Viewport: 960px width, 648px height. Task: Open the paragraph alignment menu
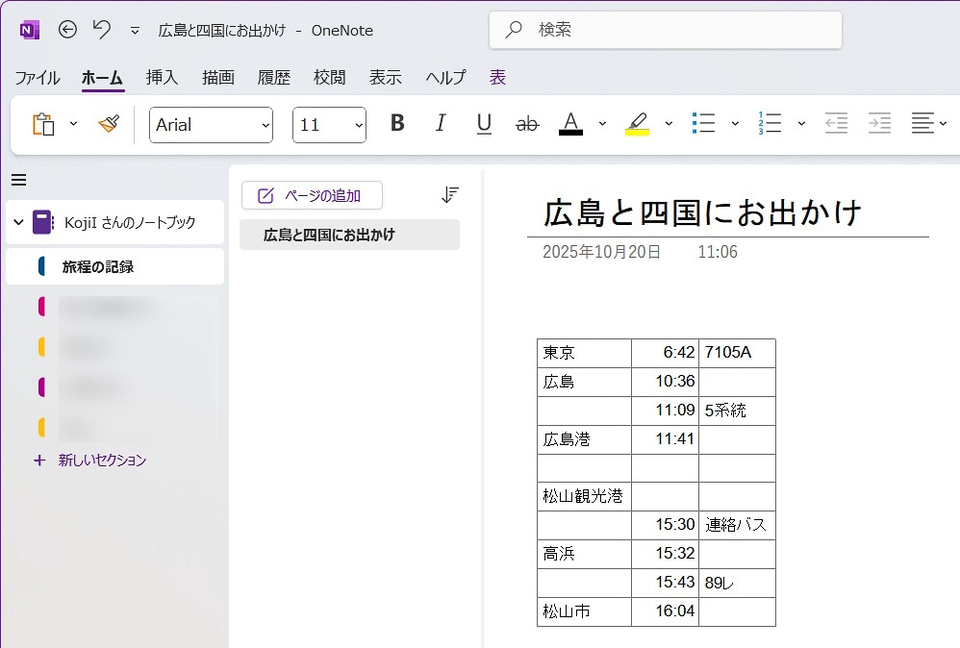click(928, 124)
